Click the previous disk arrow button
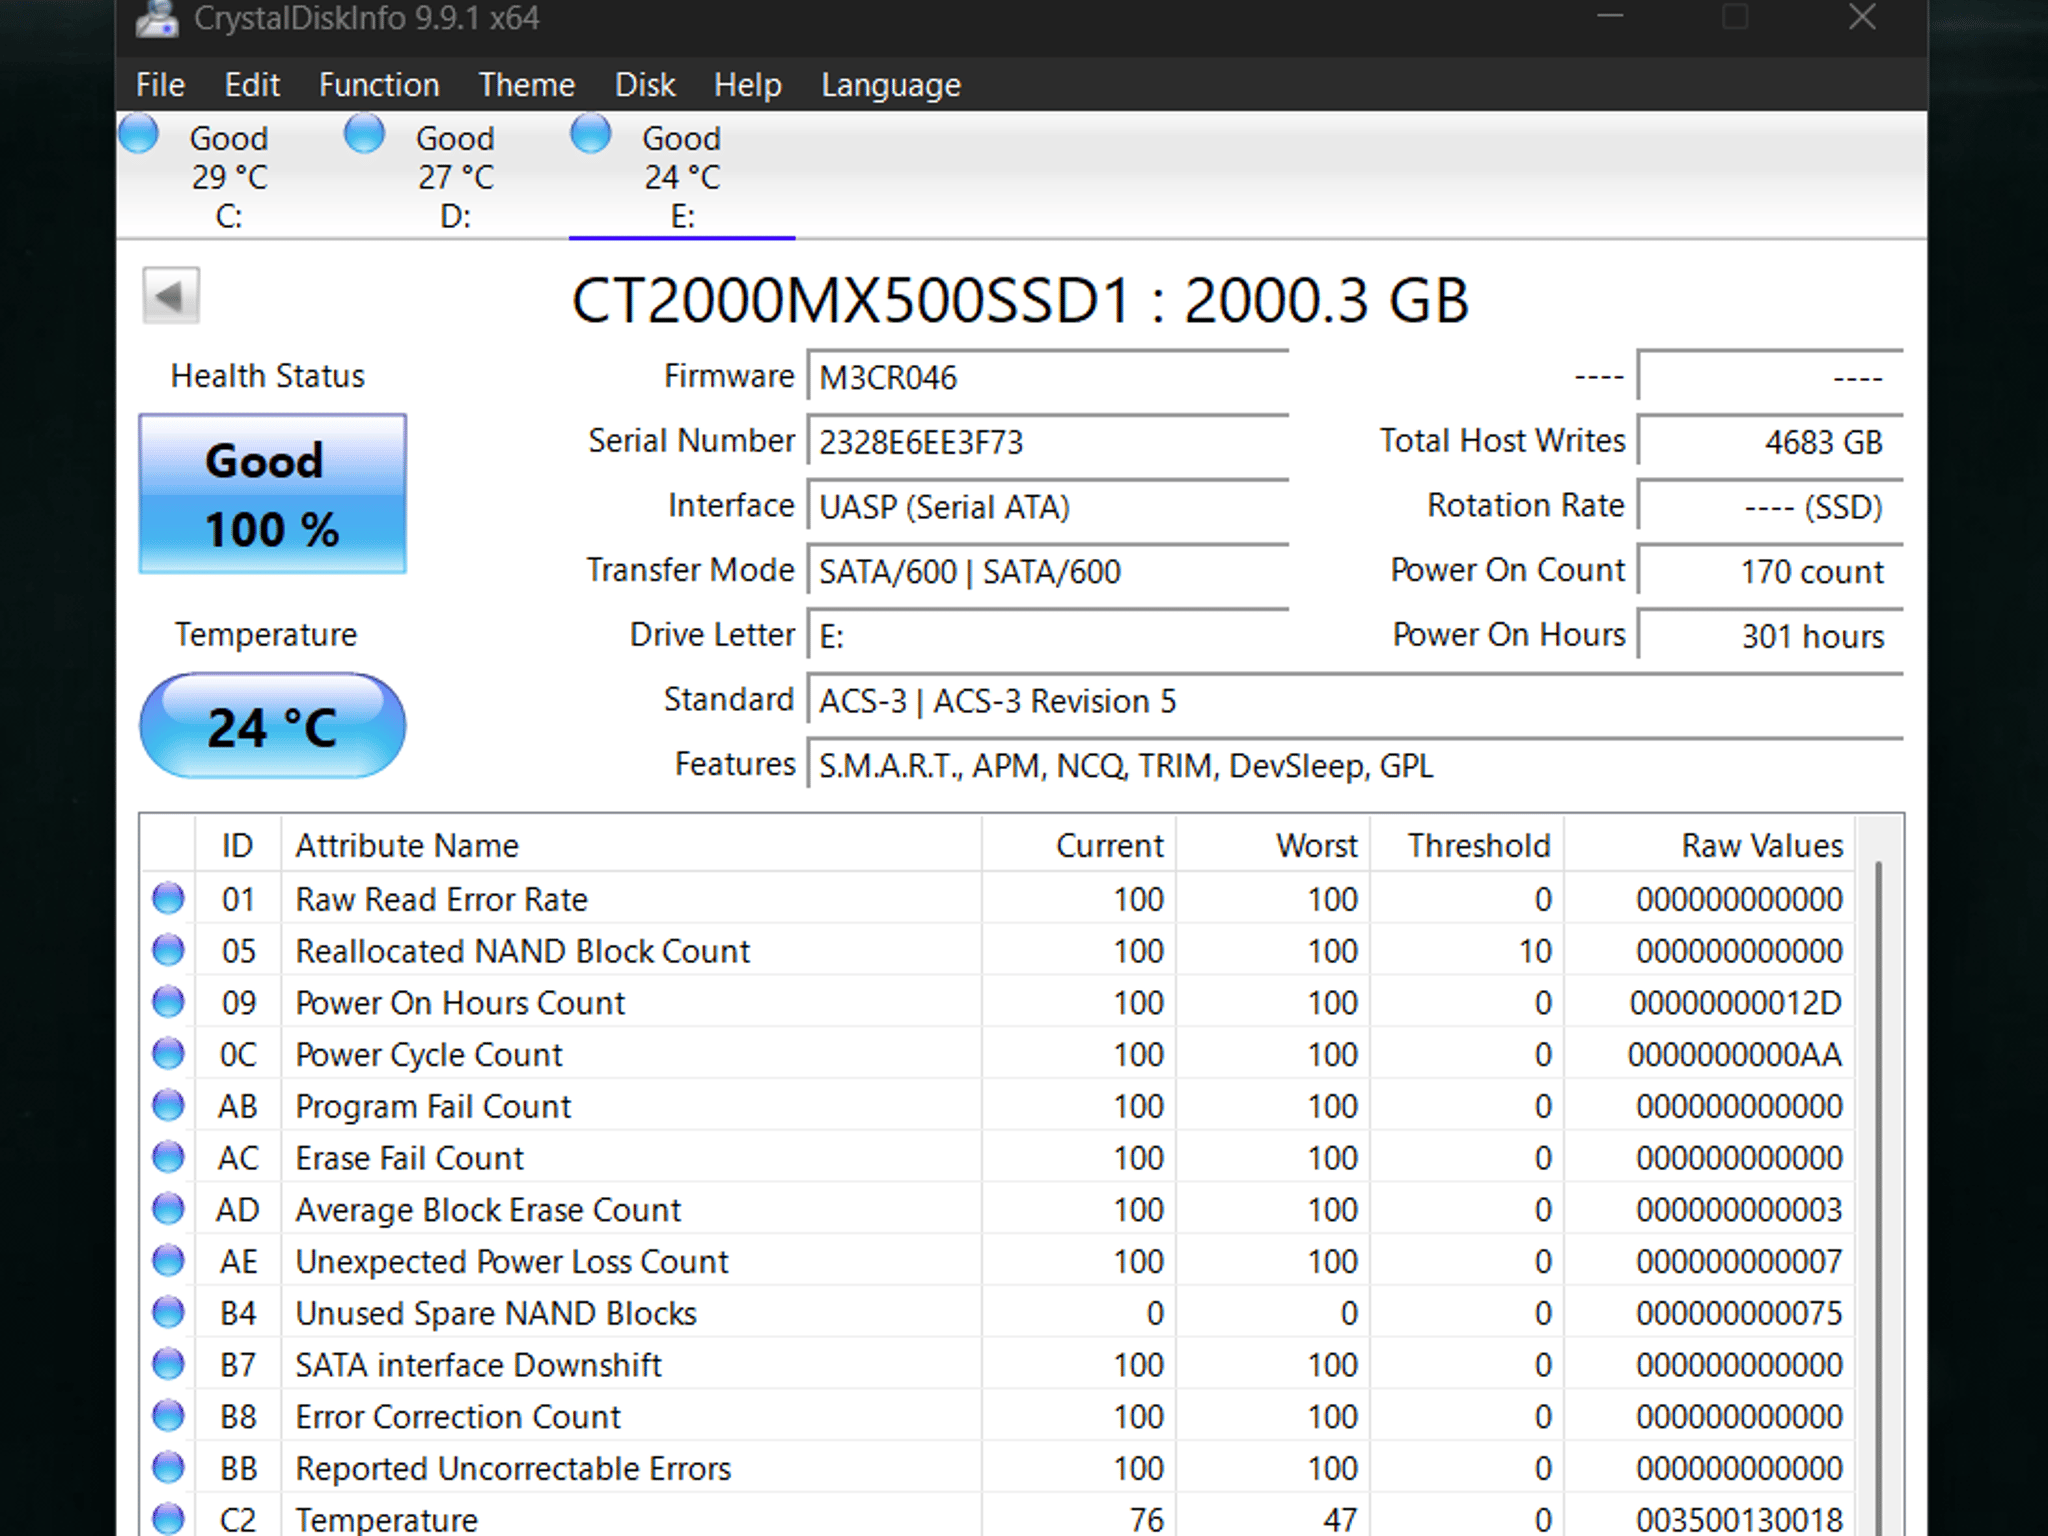Image resolution: width=2048 pixels, height=1536 pixels. [171, 295]
